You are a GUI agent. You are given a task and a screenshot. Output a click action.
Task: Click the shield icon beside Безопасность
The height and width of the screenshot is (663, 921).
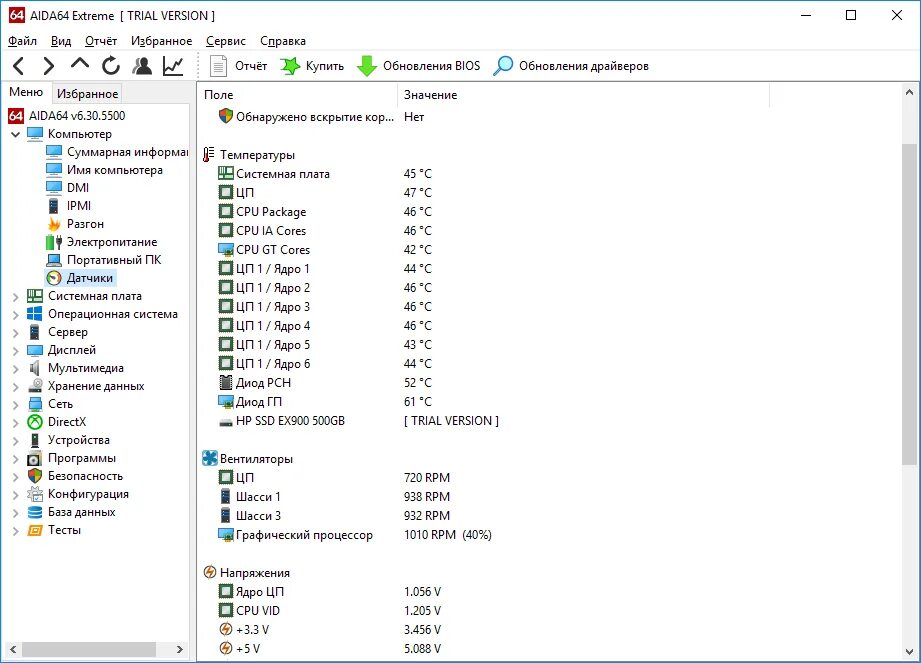point(35,476)
